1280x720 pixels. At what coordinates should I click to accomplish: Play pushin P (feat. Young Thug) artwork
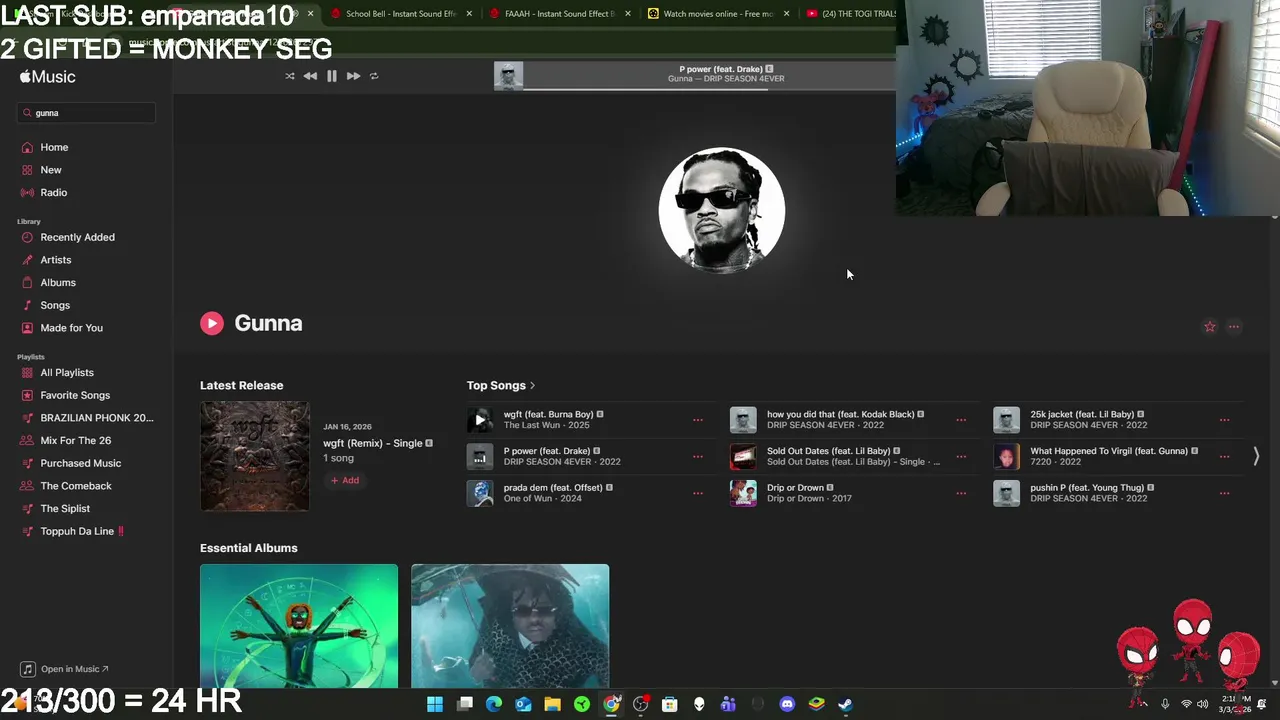coord(1006,493)
